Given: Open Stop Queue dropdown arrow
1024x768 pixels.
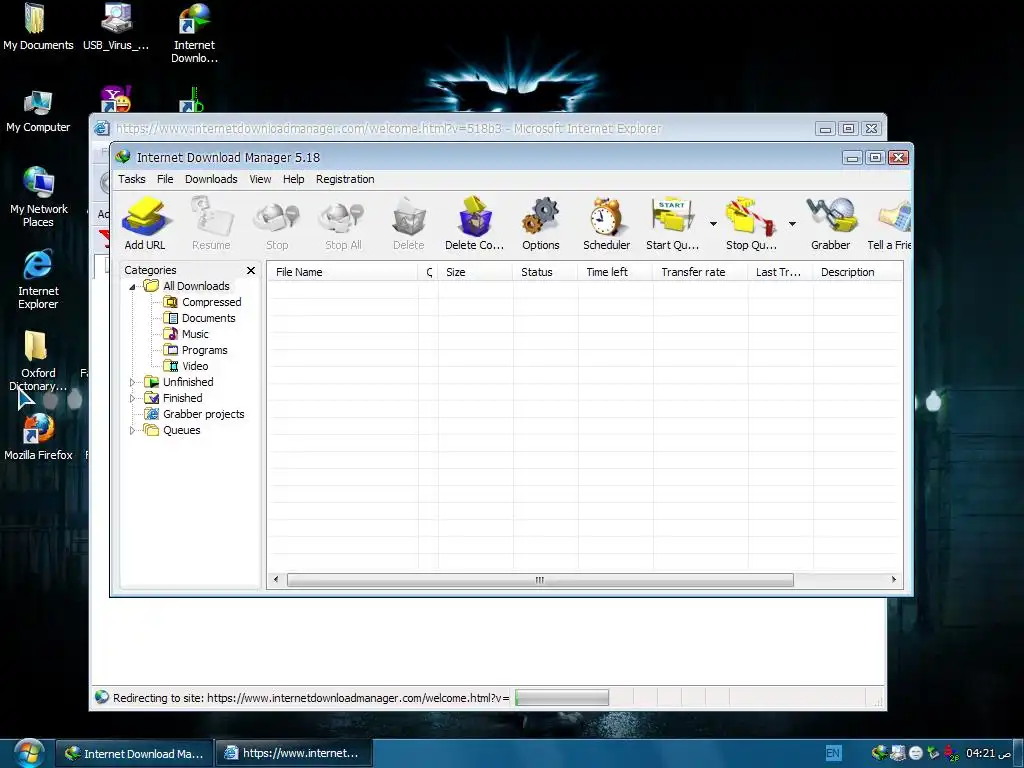Looking at the screenshot, I should [792, 224].
